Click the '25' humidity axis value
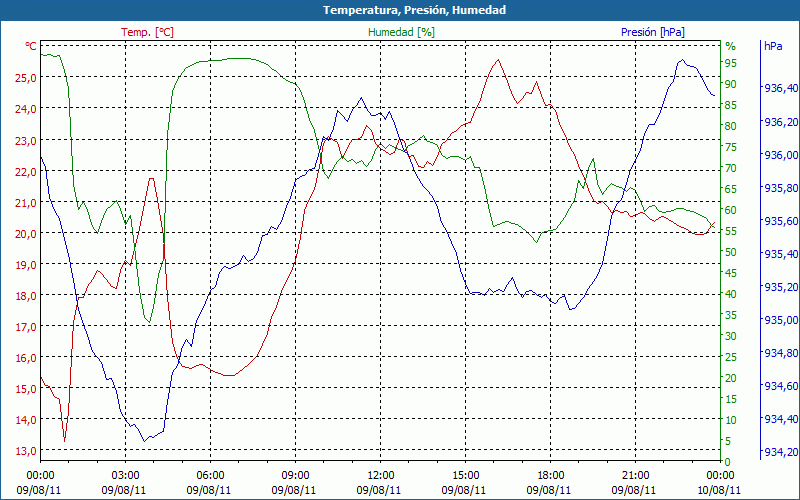800x500 pixels. pyautogui.click(x=731, y=357)
